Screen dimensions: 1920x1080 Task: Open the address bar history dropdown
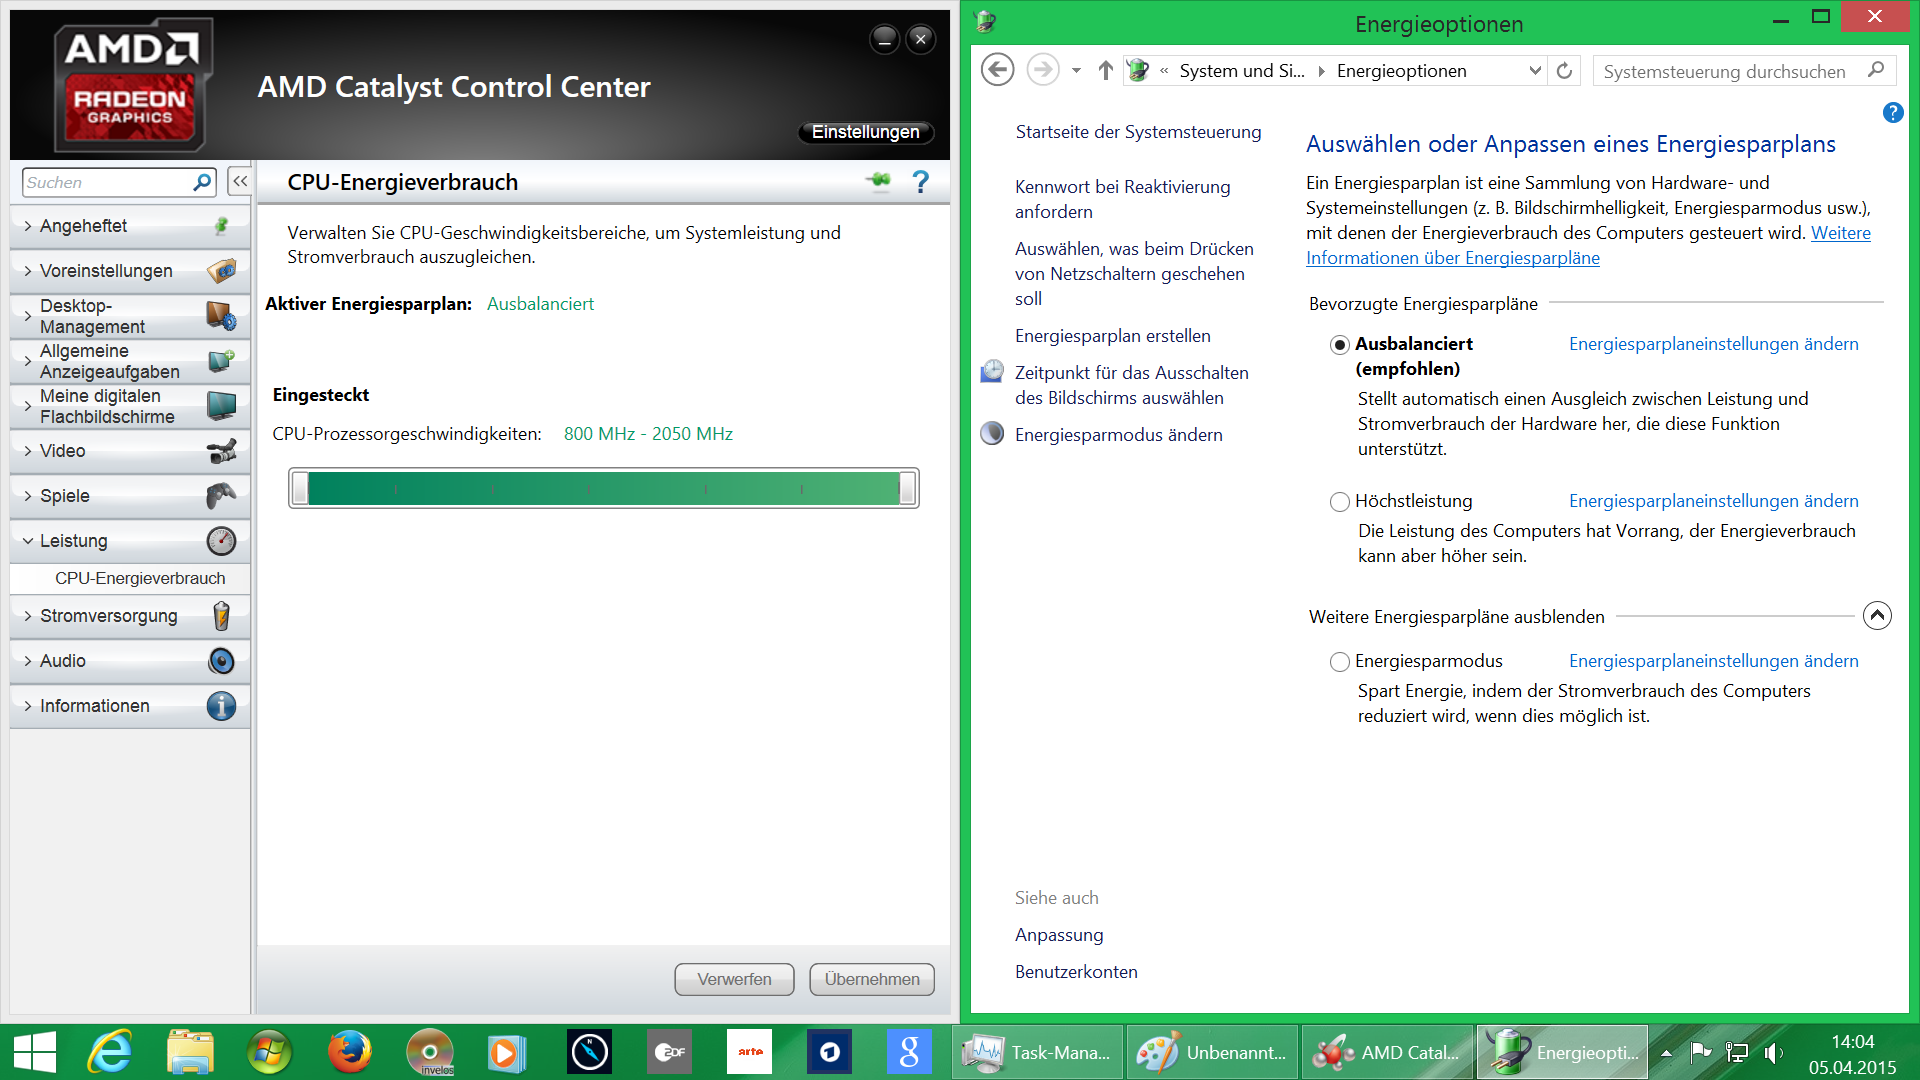(x=1535, y=70)
